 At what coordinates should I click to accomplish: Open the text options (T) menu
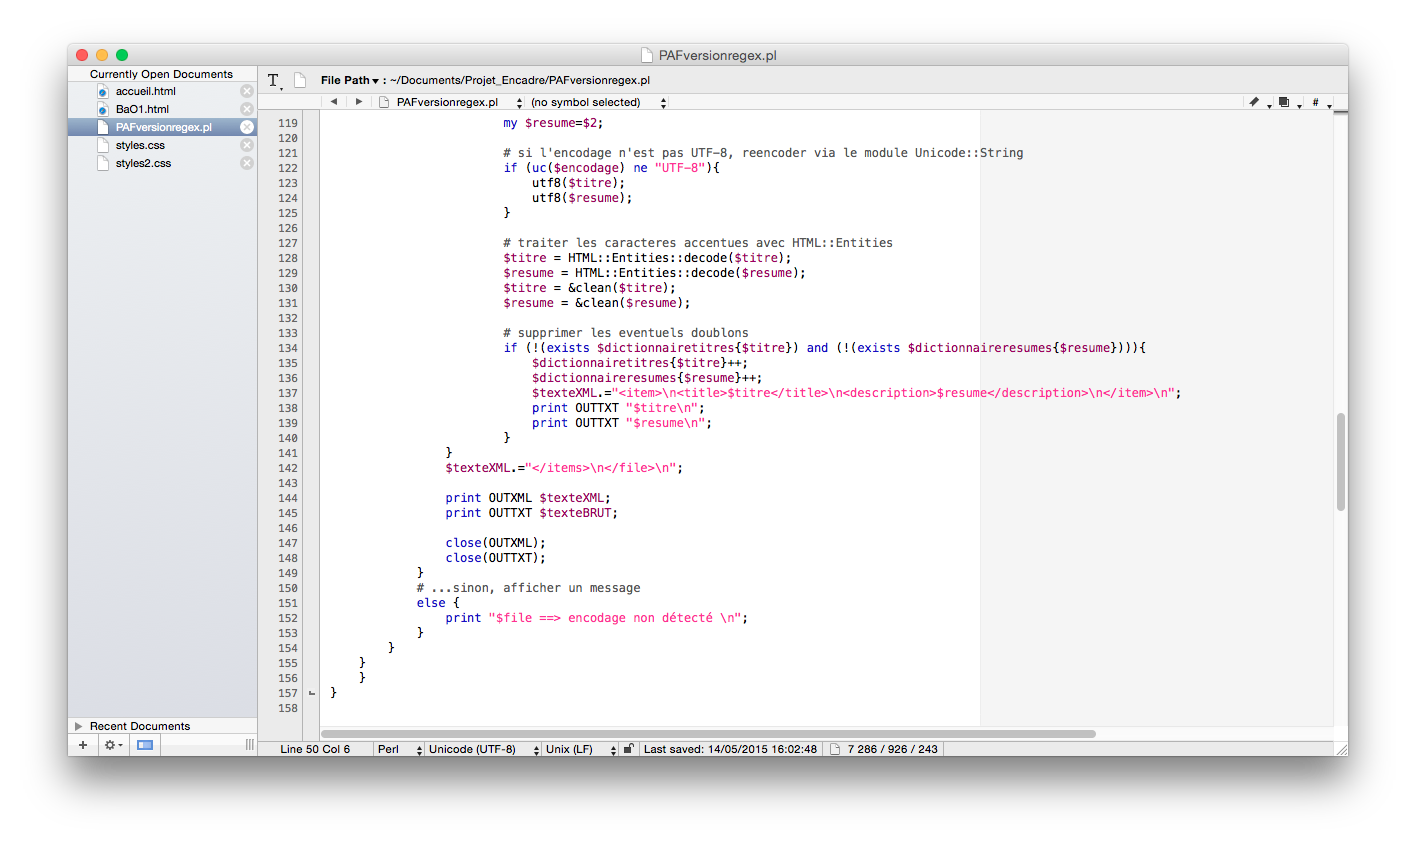point(274,80)
